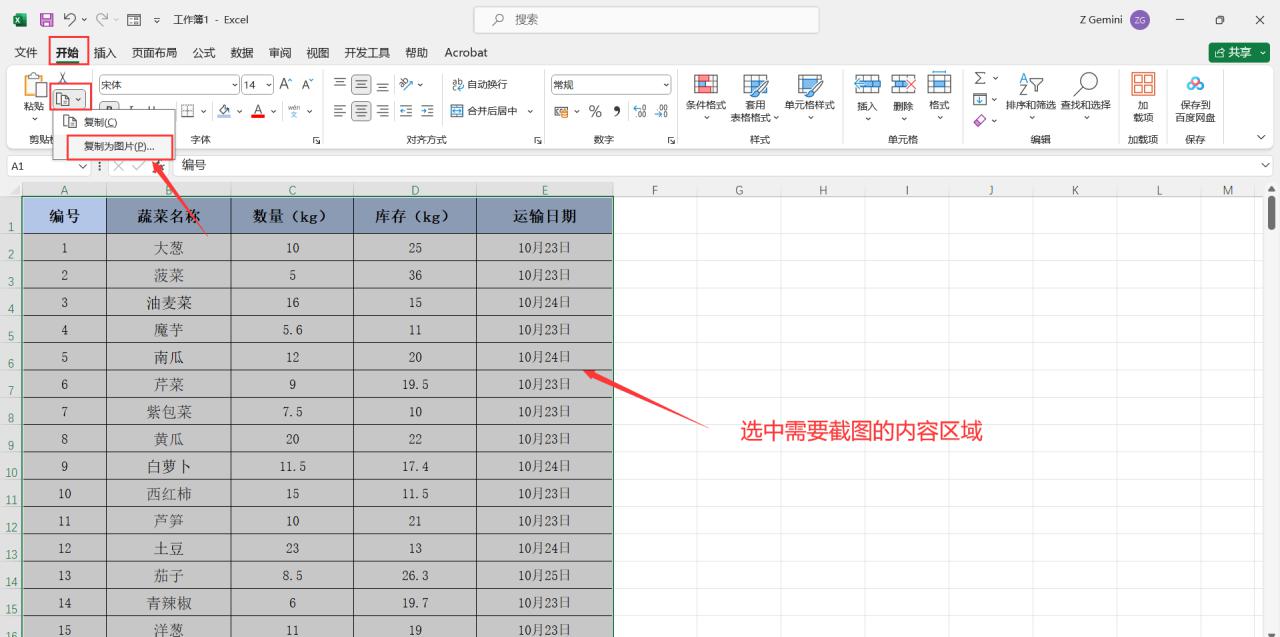Image resolution: width=1280 pixels, height=637 pixels.
Task: Open the 文件 (File) tab
Action: point(26,52)
